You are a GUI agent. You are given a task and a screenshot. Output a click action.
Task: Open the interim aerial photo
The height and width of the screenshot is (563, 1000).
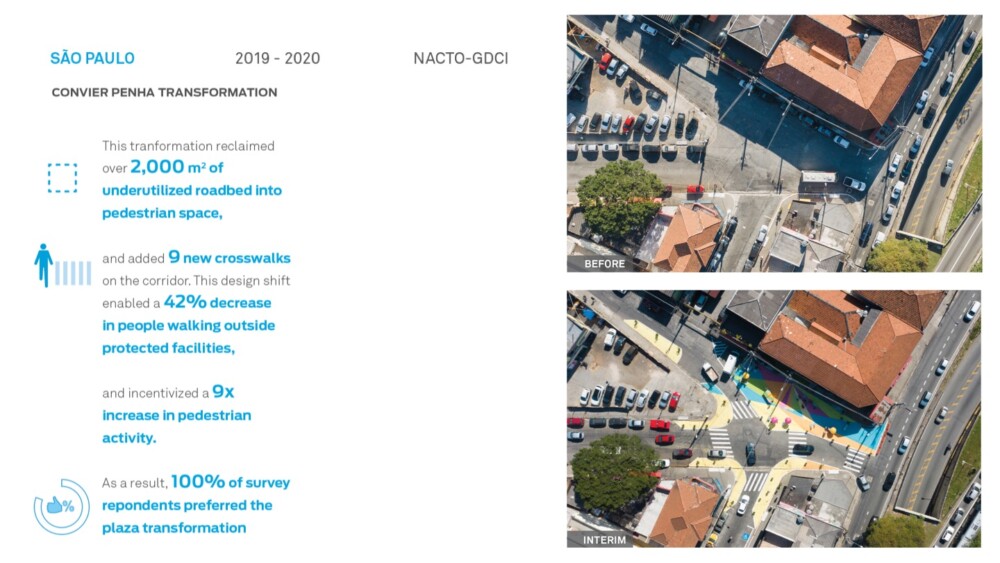[773, 418]
